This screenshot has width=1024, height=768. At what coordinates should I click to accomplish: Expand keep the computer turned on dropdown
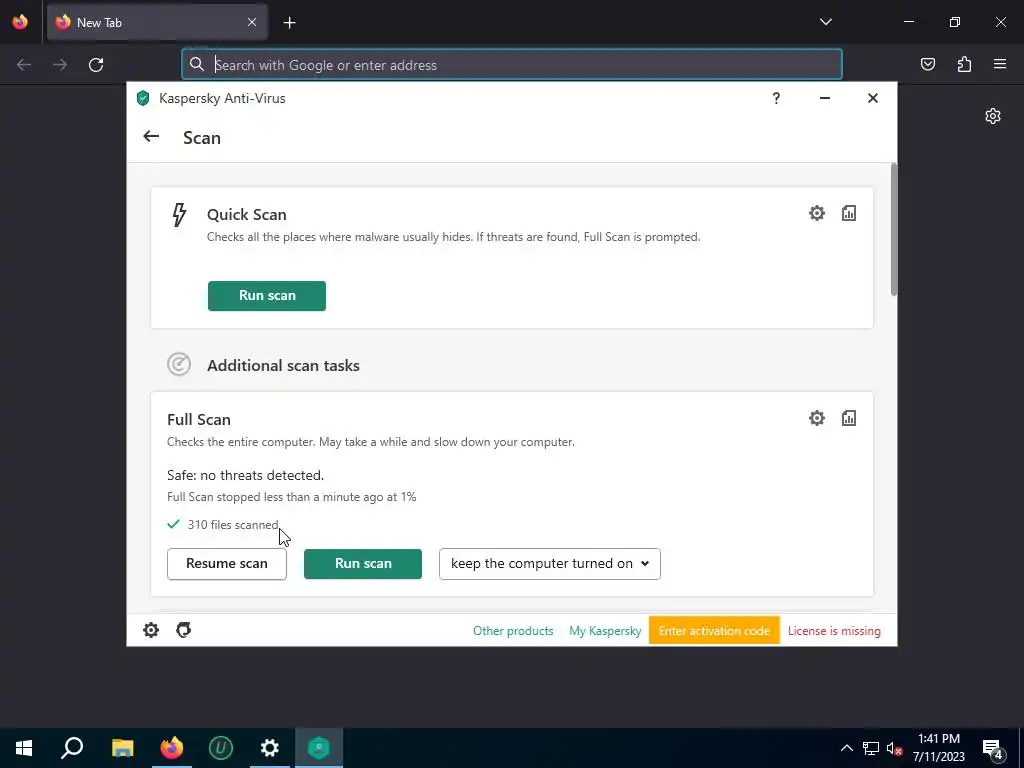(x=550, y=564)
